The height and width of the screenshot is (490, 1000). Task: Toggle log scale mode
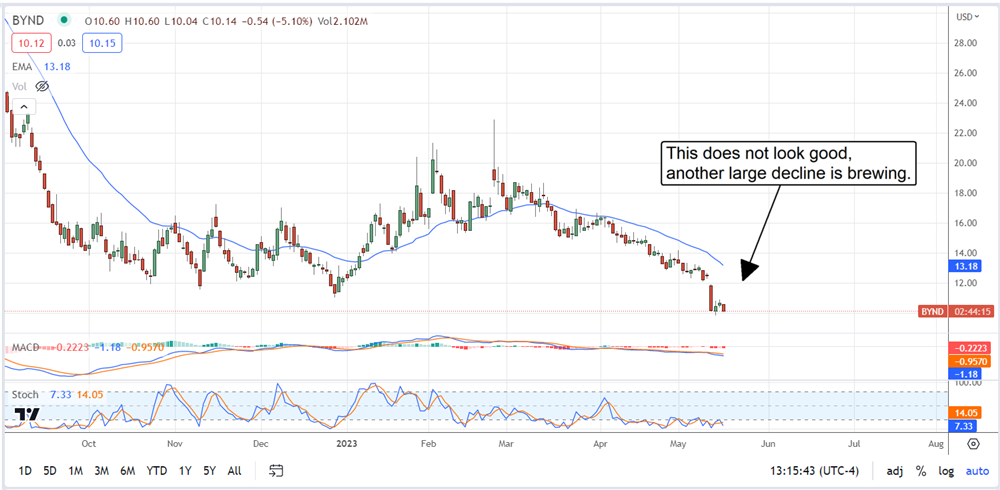coord(945,471)
